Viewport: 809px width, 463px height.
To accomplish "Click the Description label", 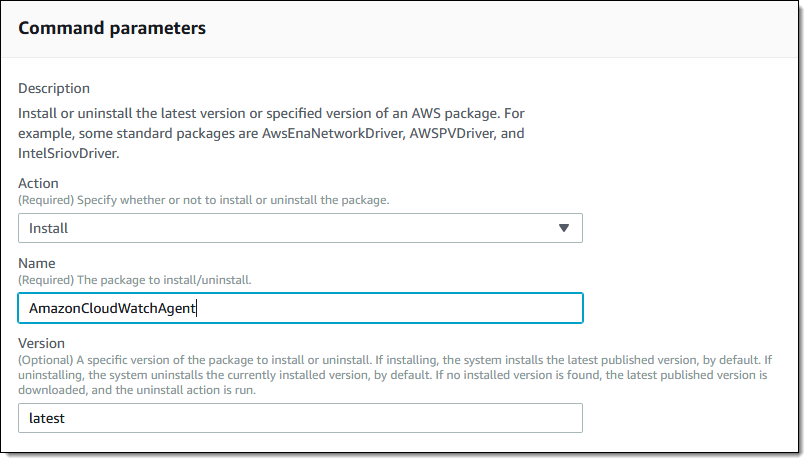I will 54,88.
